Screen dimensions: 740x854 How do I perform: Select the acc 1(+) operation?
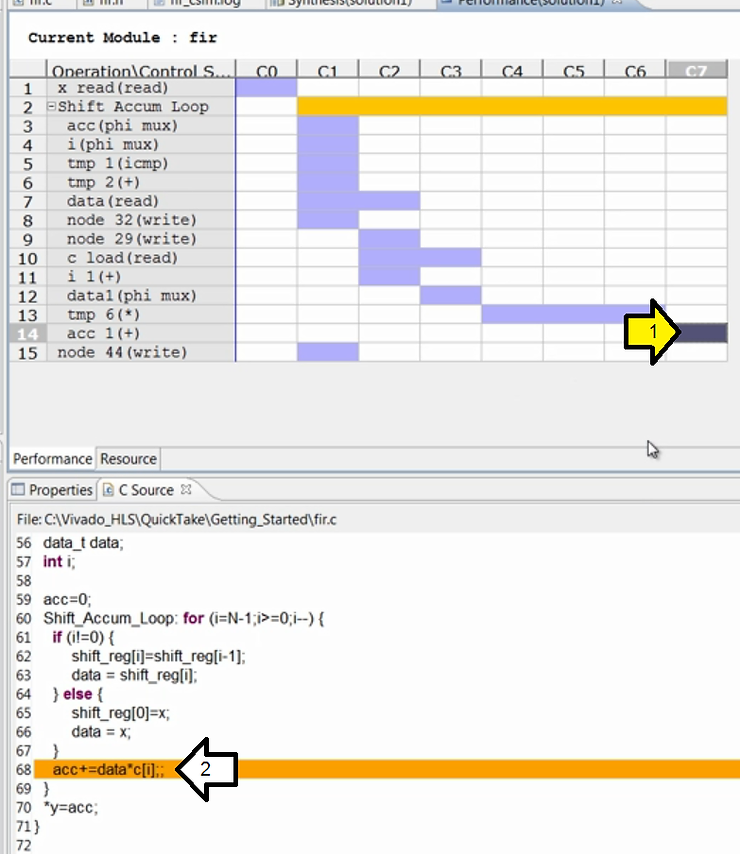tap(141, 333)
